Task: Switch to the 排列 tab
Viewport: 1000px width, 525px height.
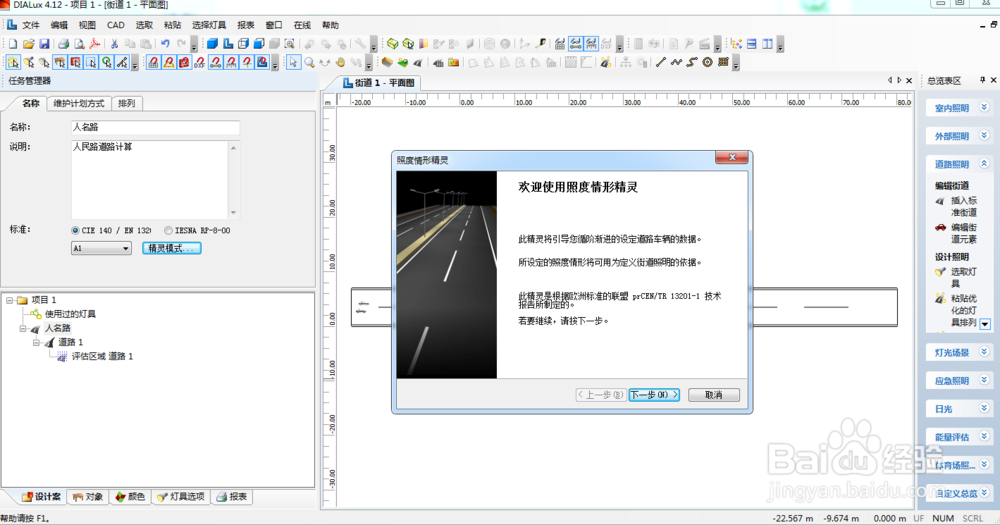Action: (x=126, y=103)
